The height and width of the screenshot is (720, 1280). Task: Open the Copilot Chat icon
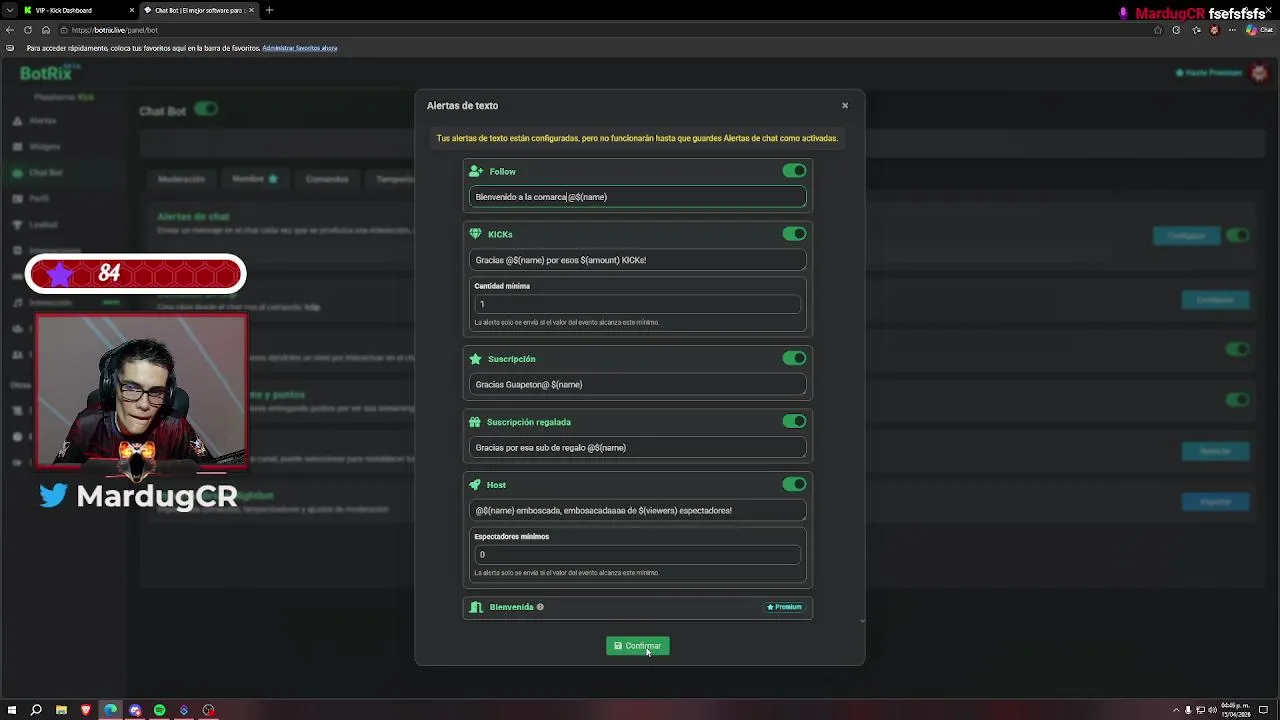click(1250, 30)
